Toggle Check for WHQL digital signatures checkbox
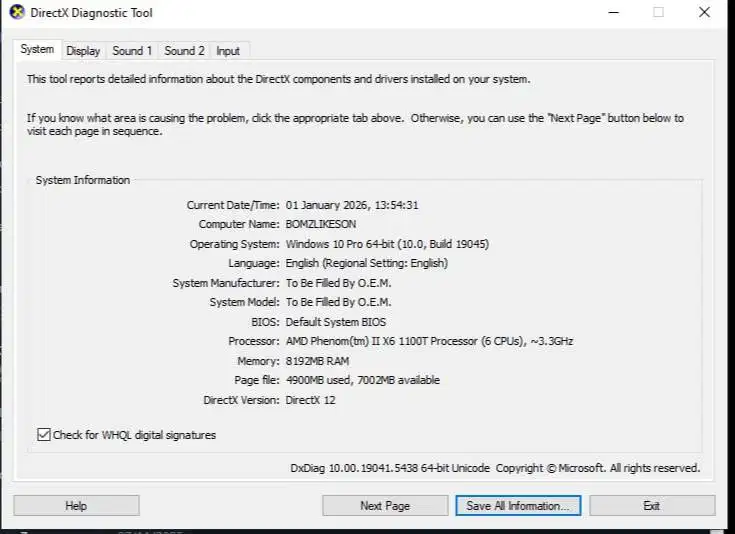The height and width of the screenshot is (534, 735). pos(44,435)
